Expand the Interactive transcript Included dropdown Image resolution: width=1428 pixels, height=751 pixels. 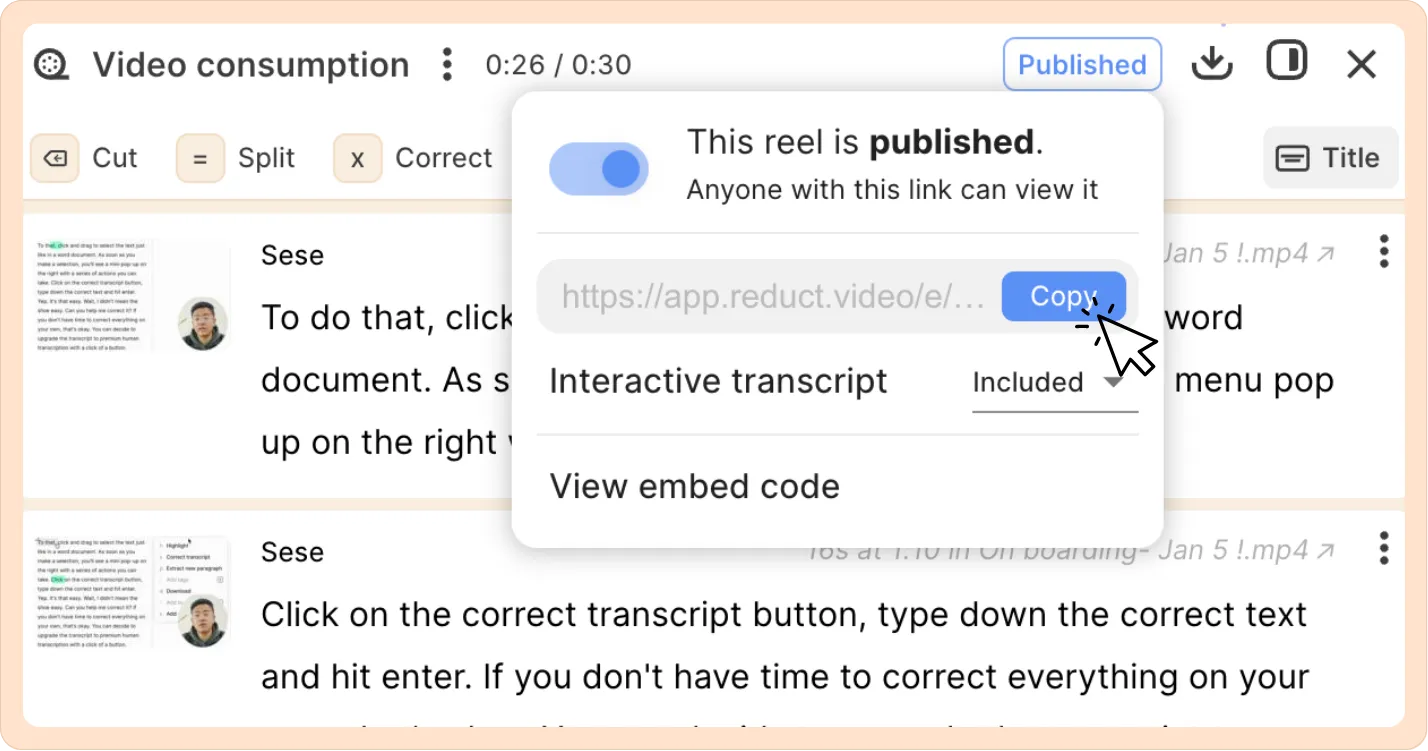point(1055,383)
